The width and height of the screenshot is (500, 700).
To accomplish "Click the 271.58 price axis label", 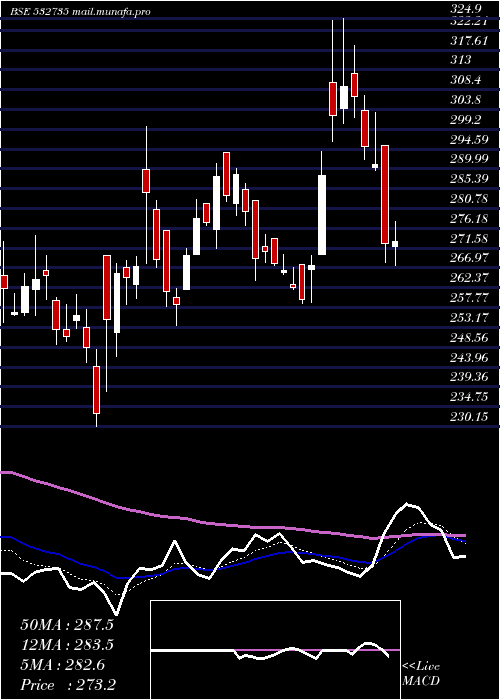I will [x=469, y=238].
